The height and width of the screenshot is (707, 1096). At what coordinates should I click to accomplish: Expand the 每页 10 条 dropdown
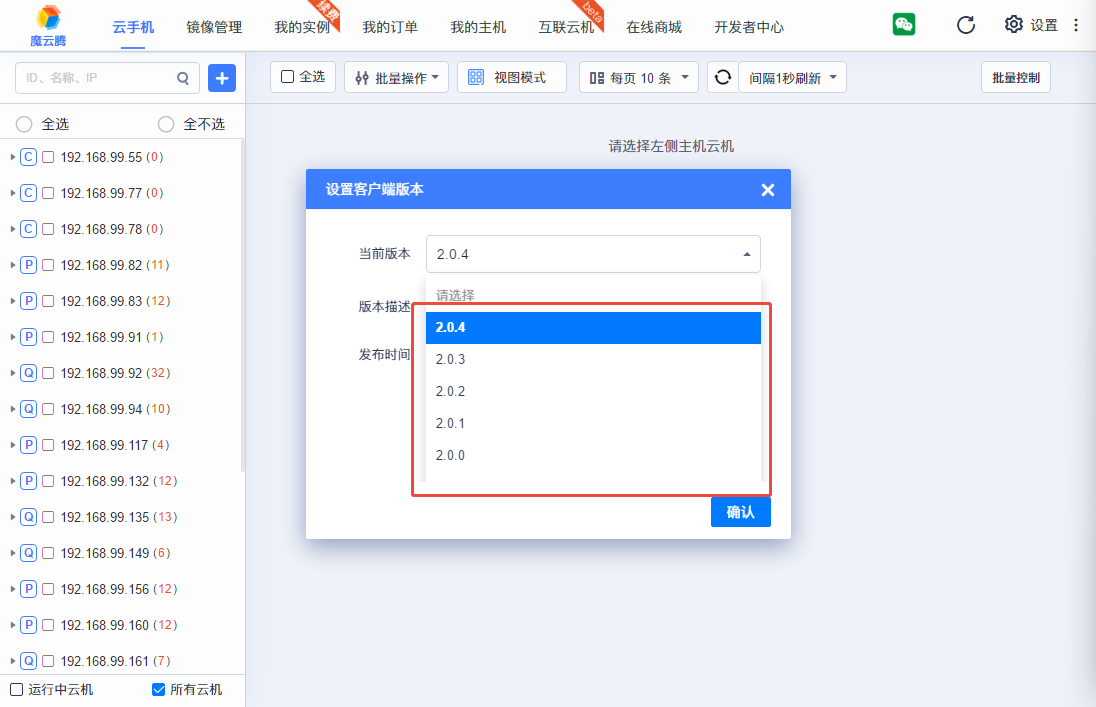(x=639, y=77)
